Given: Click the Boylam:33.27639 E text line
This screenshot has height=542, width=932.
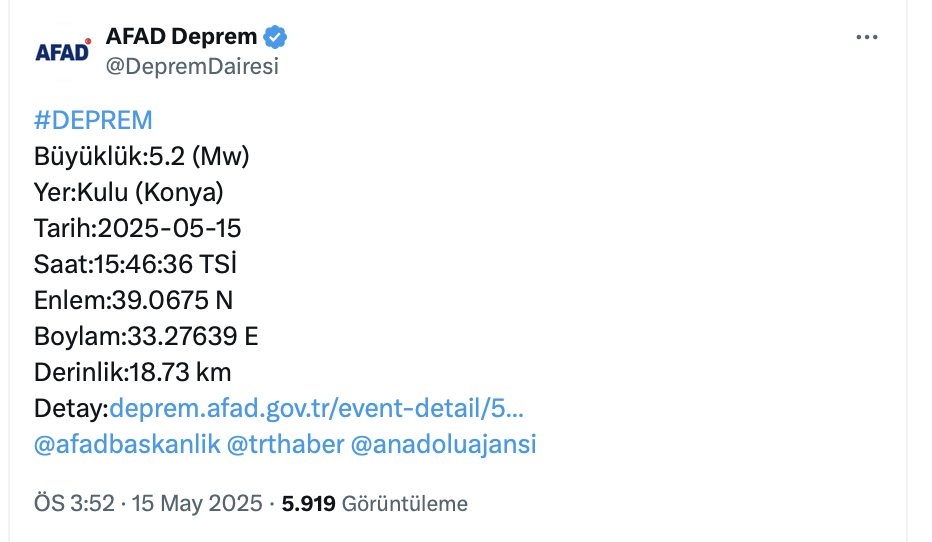Looking at the screenshot, I should 146,336.
